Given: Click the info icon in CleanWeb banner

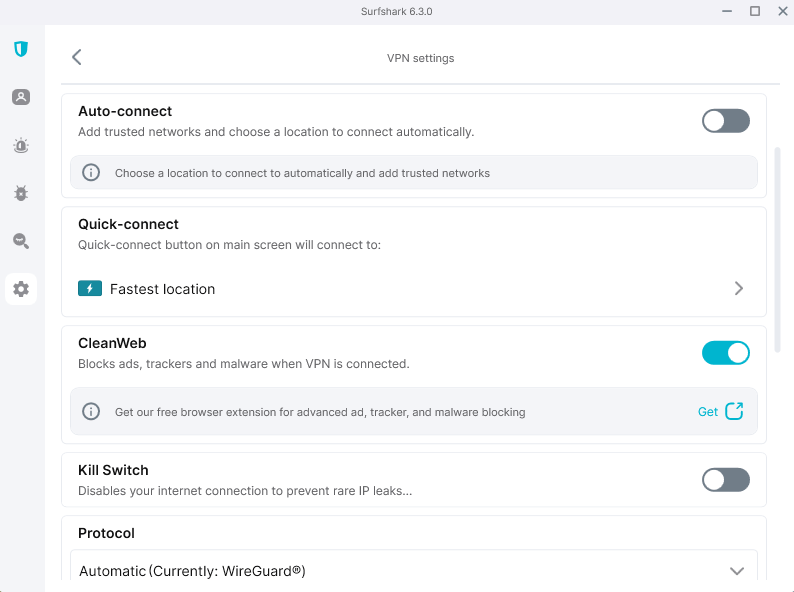Looking at the screenshot, I should point(91,411).
